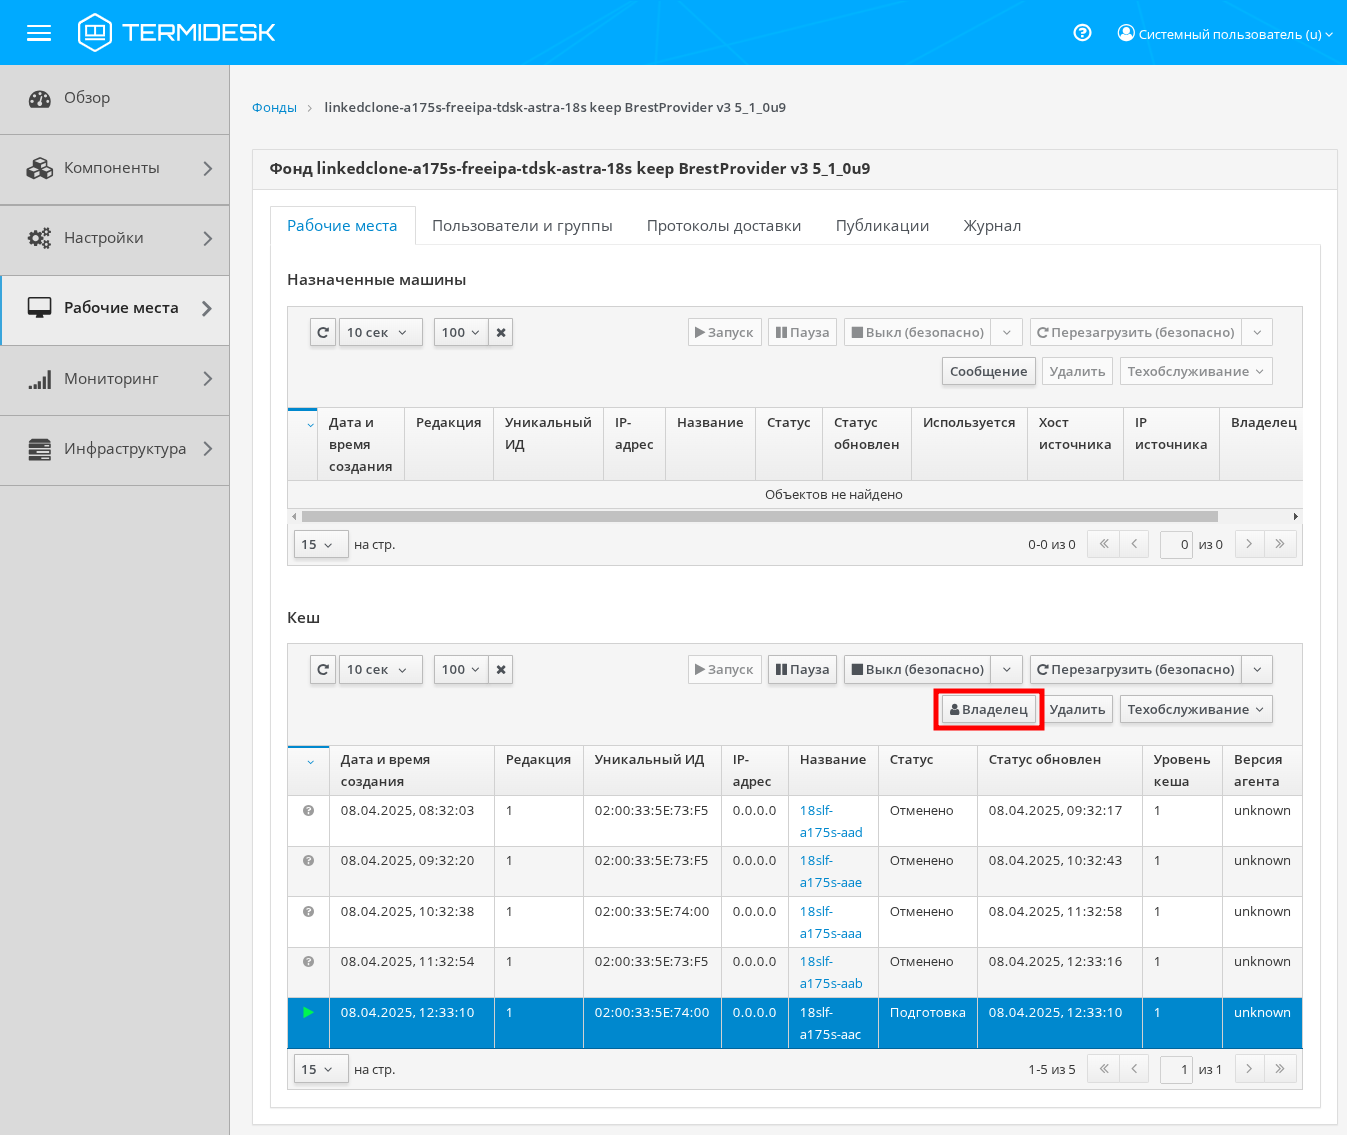Expand the Техобслуживание dropdown in Кеш
Viewport: 1347px width, 1135px height.
pos(1196,710)
